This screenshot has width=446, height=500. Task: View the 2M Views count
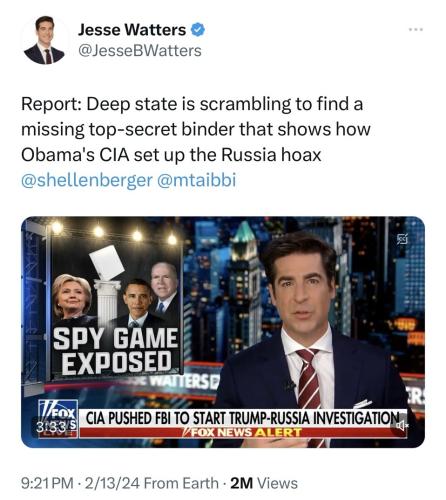coord(264,483)
